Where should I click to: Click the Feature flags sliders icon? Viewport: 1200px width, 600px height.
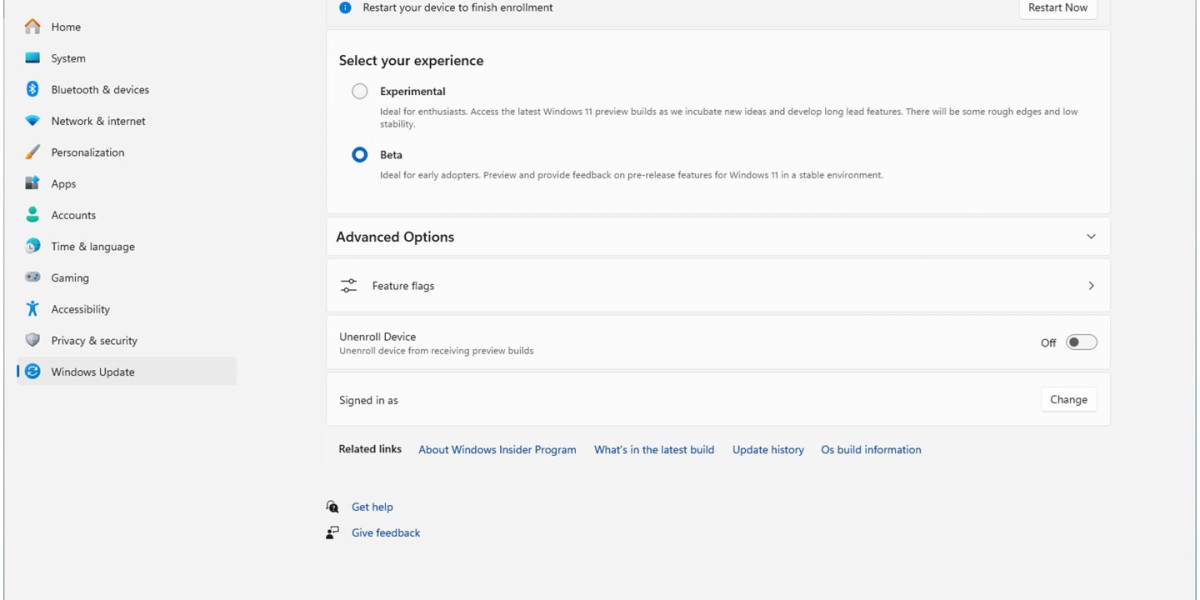(x=348, y=286)
